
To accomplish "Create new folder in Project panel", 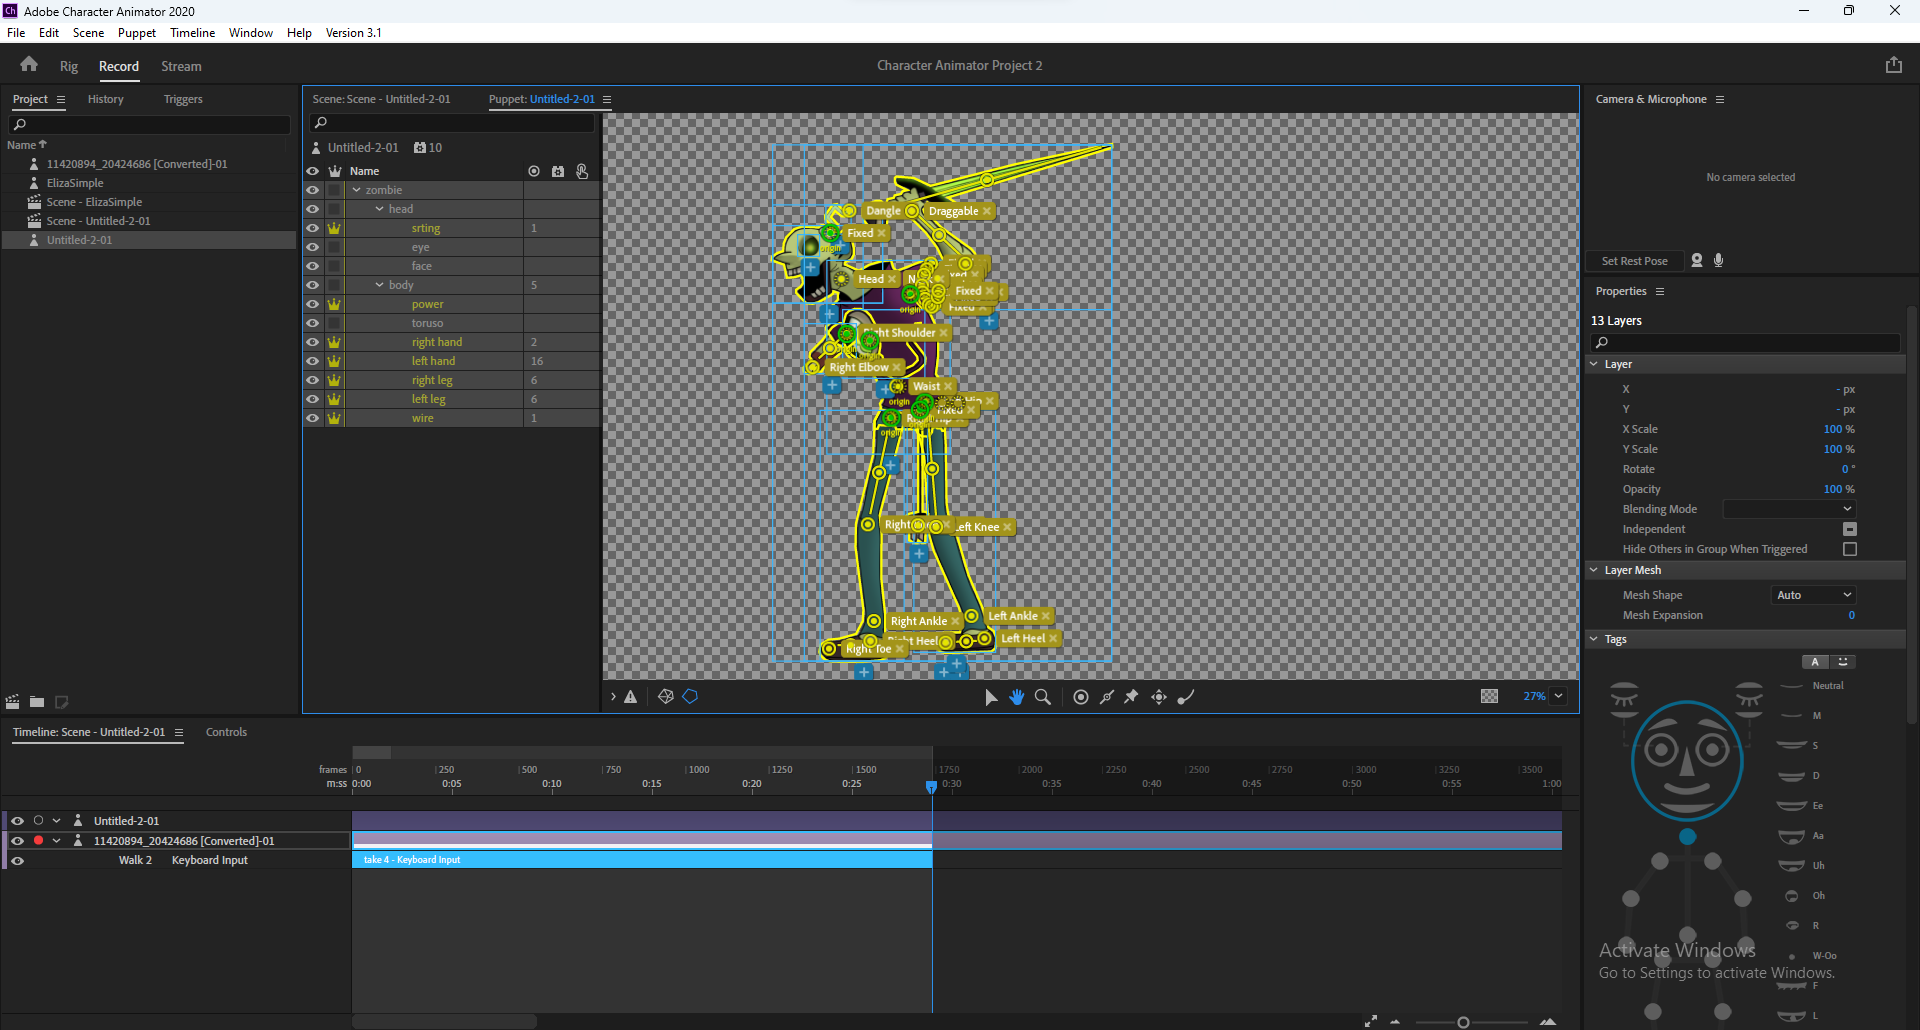I will 37,702.
